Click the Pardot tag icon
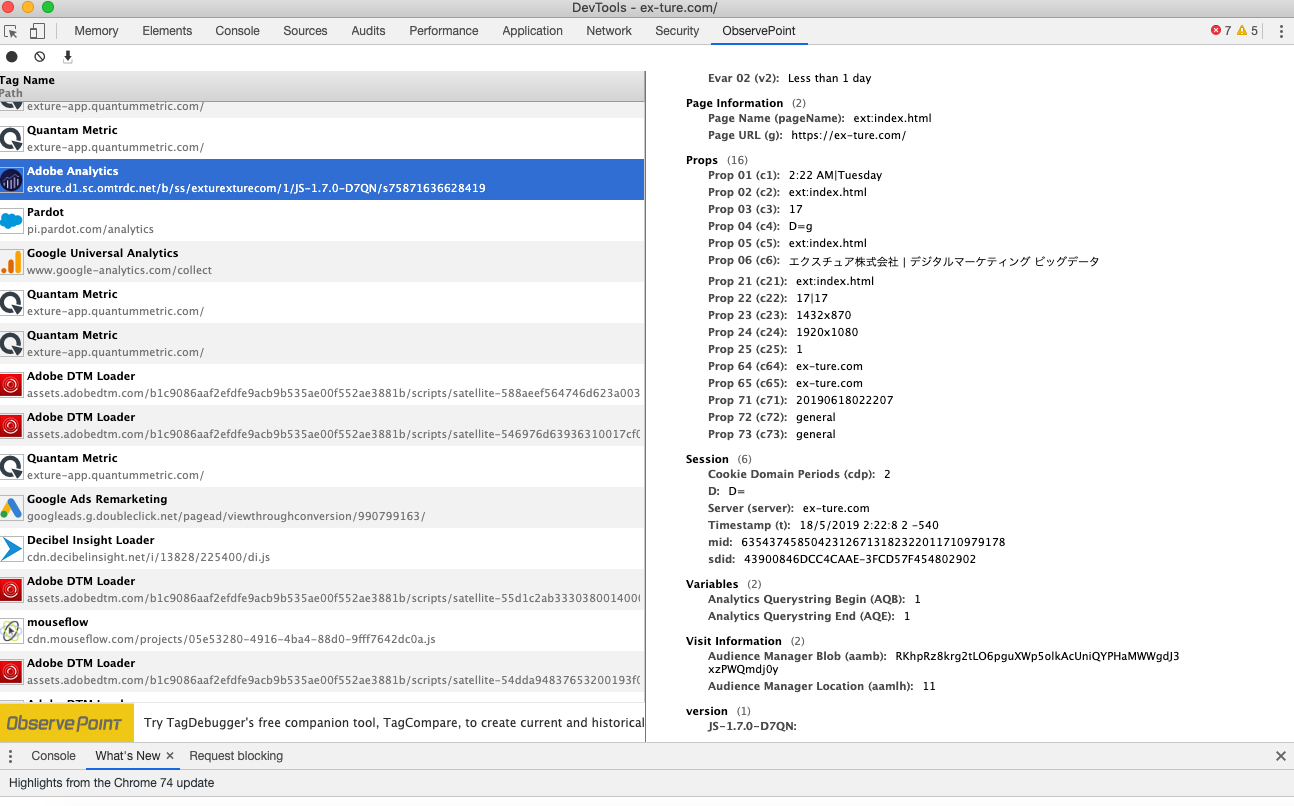Screen dimensions: 1294x806 click(11, 221)
